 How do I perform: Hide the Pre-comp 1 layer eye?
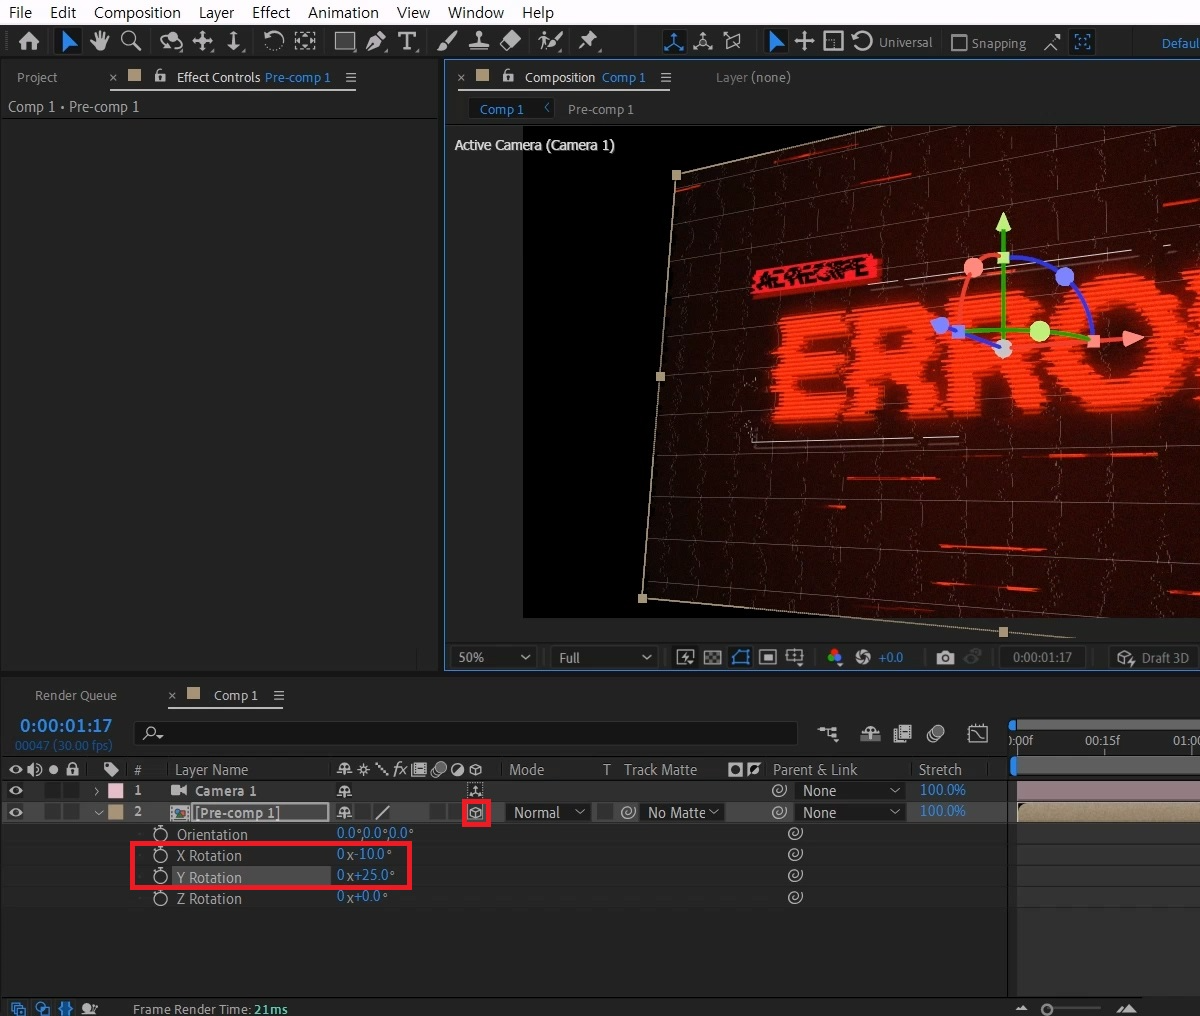coord(15,812)
